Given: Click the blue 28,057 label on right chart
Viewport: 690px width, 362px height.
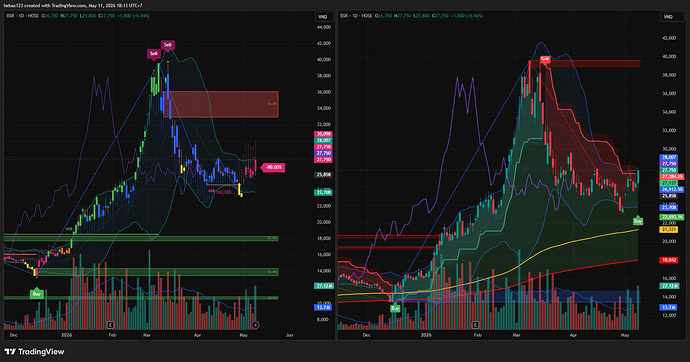Looking at the screenshot, I should tap(669, 157).
